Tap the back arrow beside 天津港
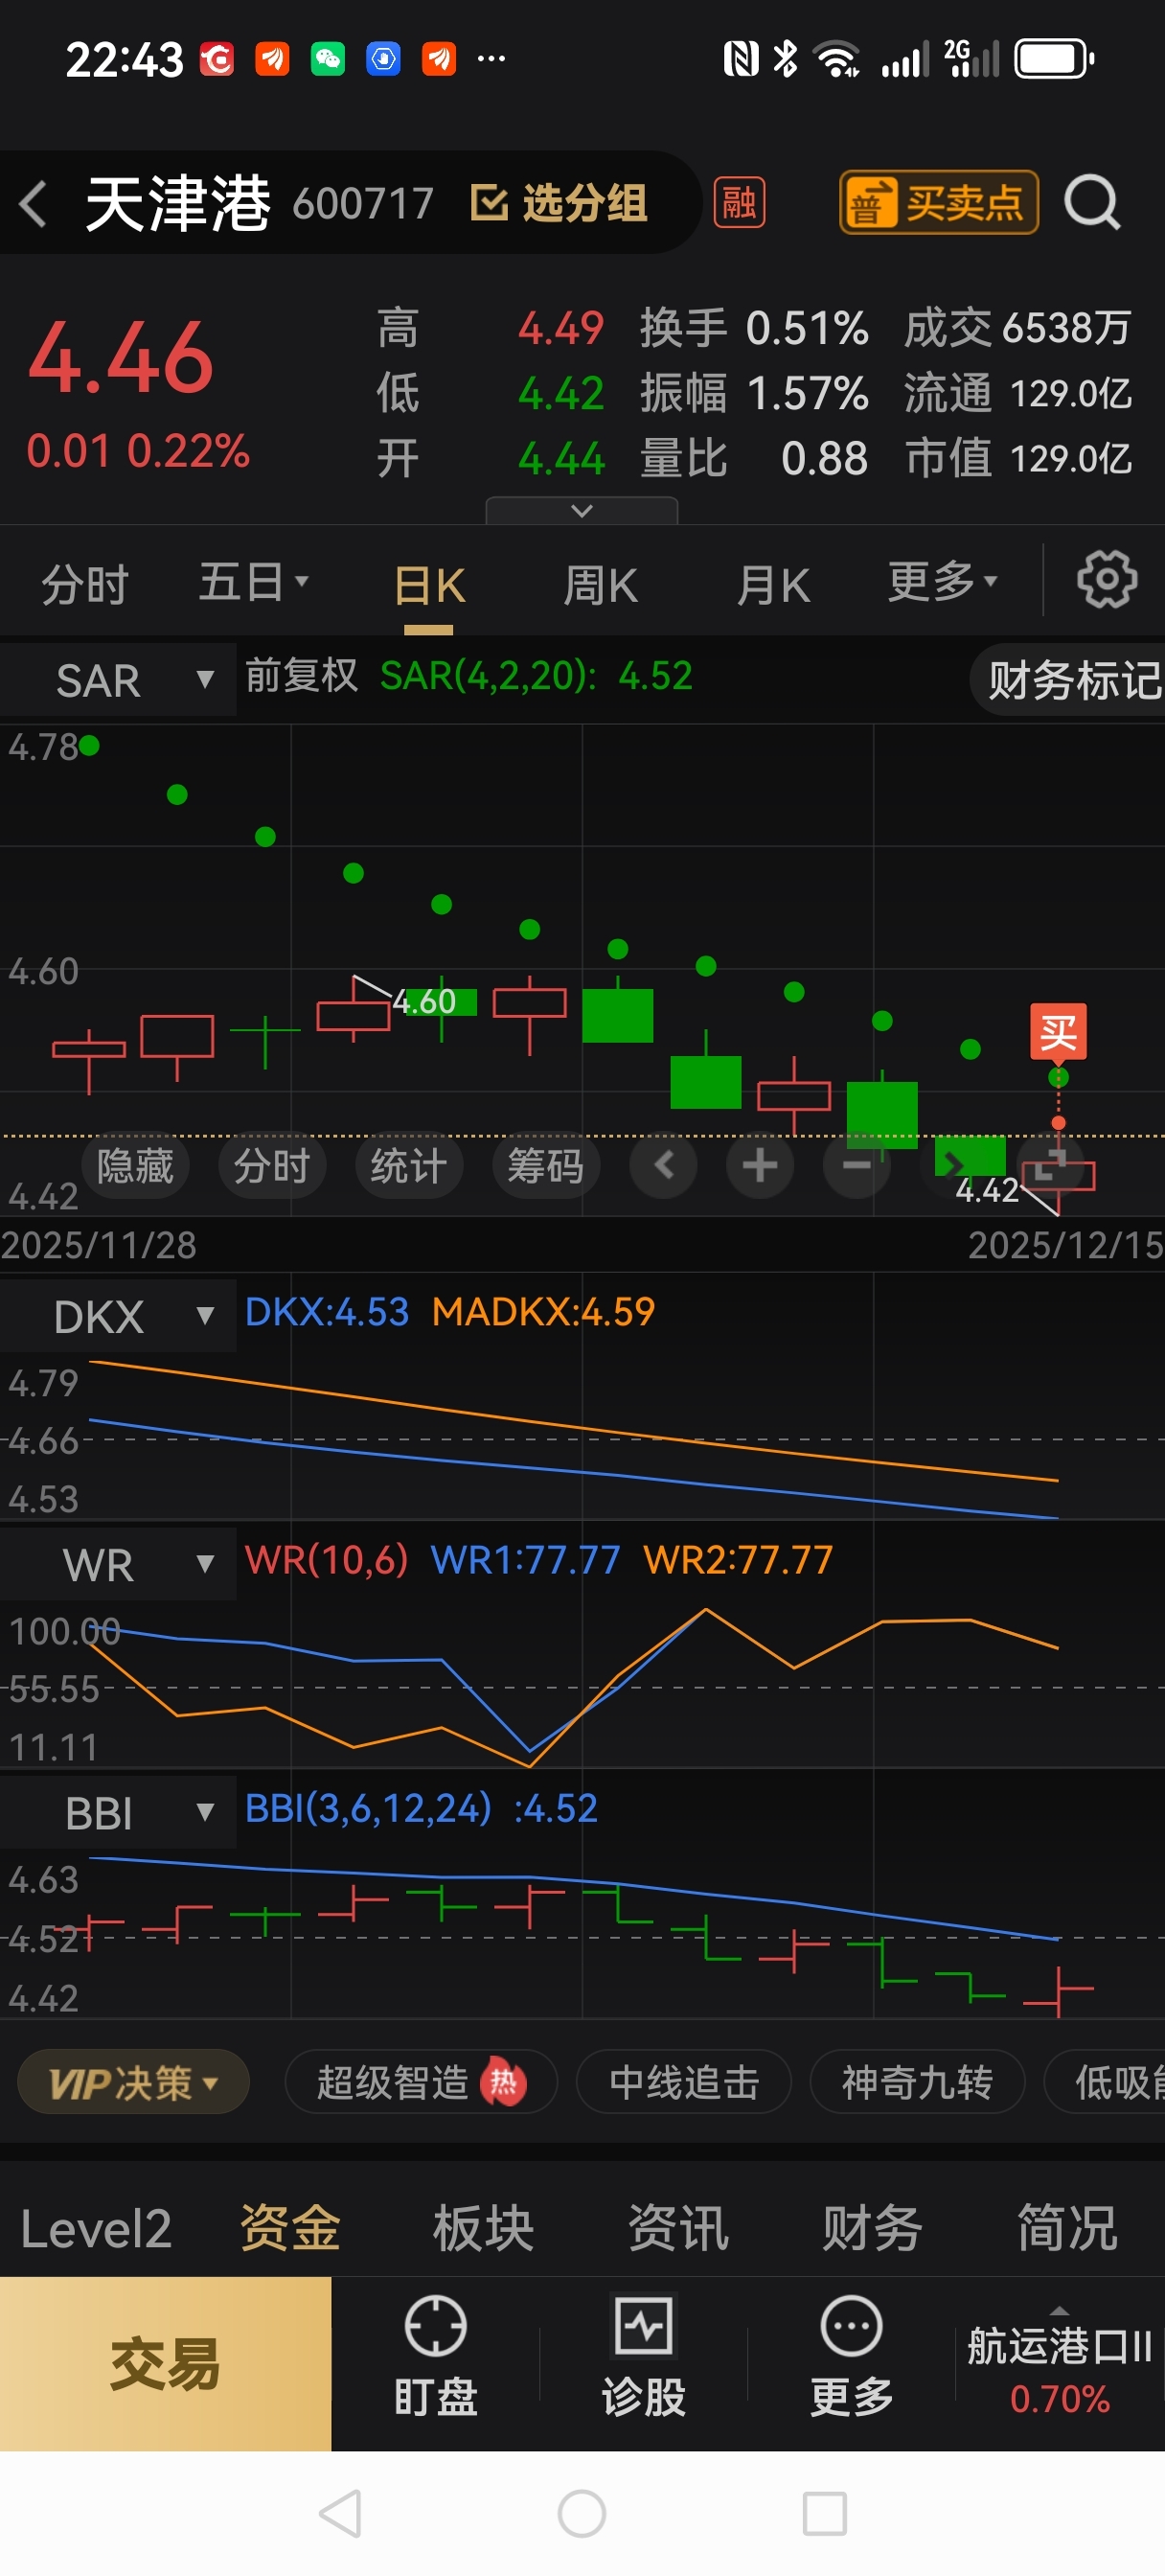Screen dimensions: 1165x2576 click(34, 204)
